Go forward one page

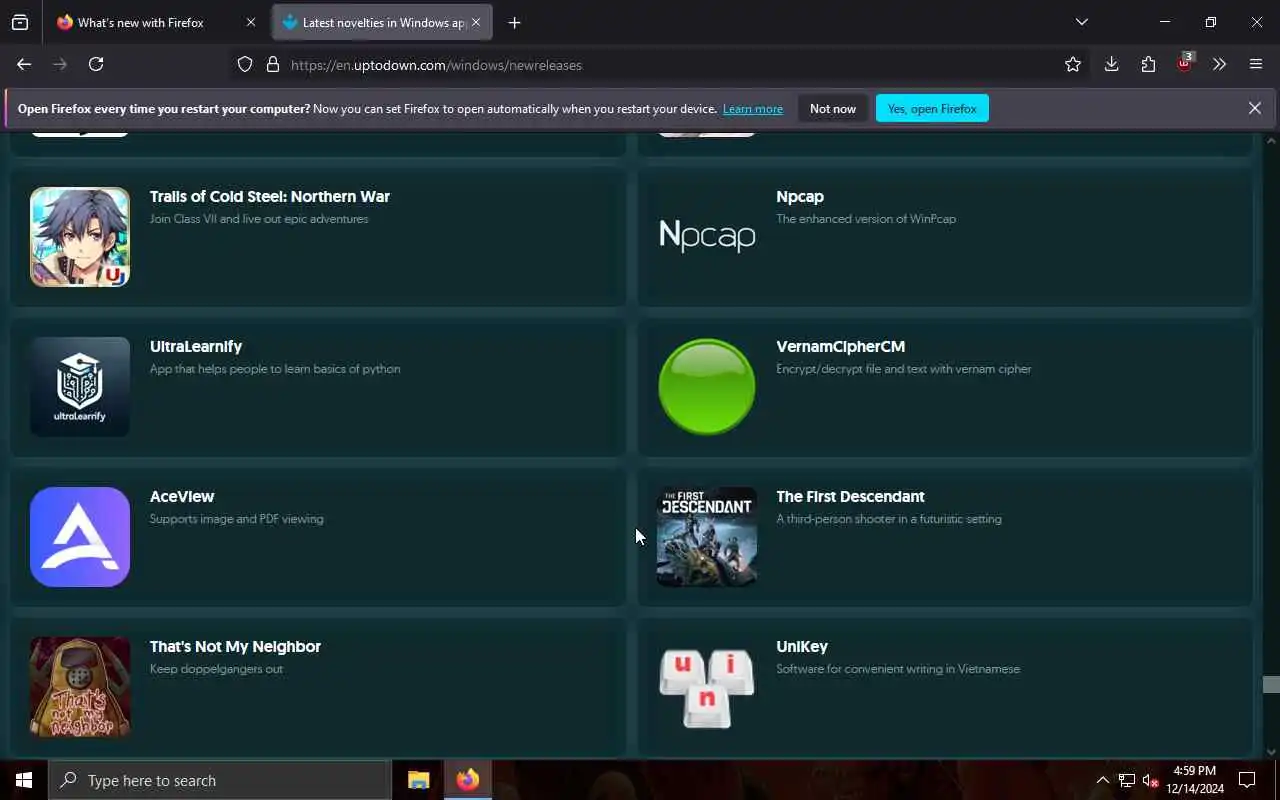60,64
